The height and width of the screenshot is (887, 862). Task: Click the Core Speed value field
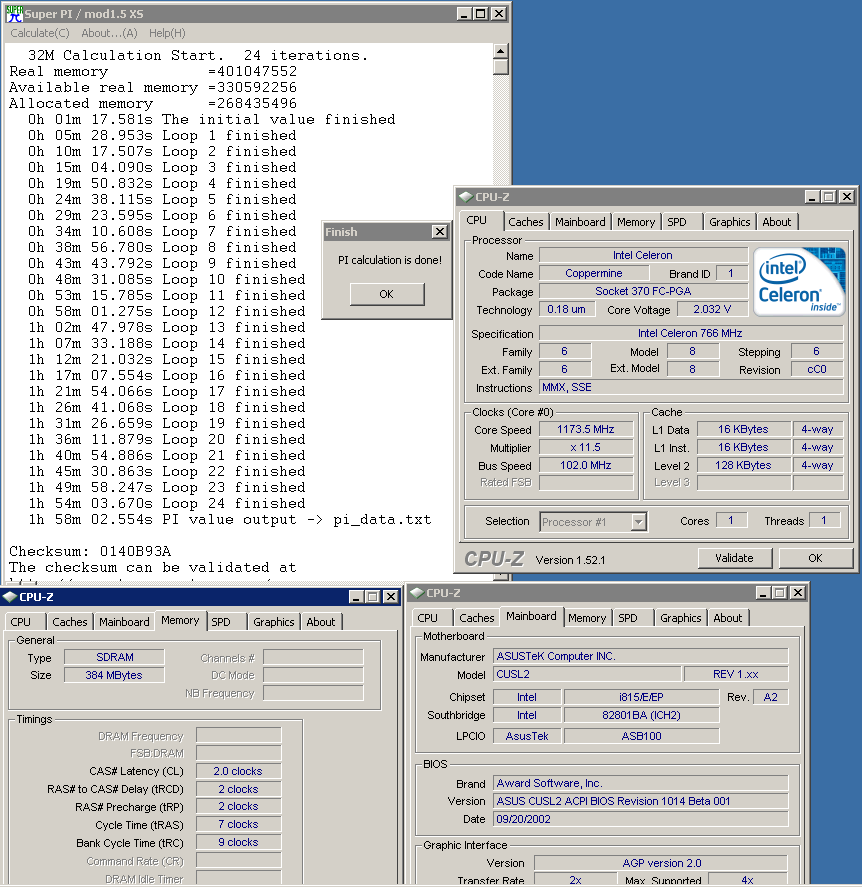587,430
